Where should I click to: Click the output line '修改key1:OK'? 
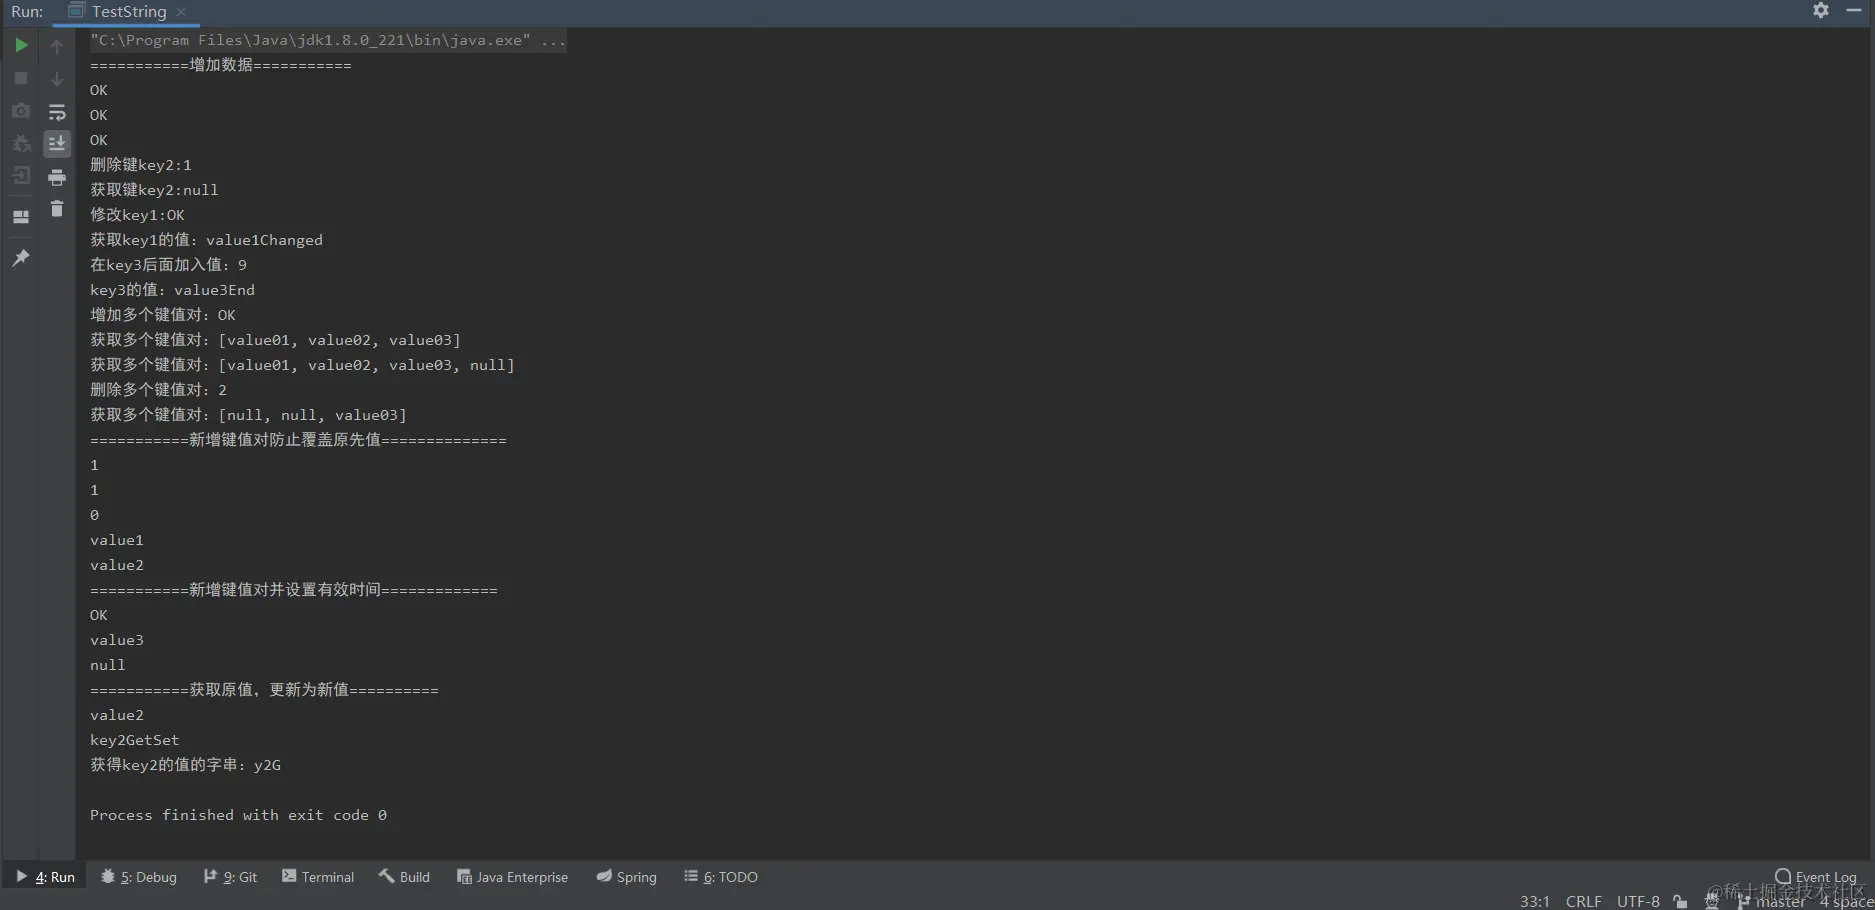coord(137,215)
